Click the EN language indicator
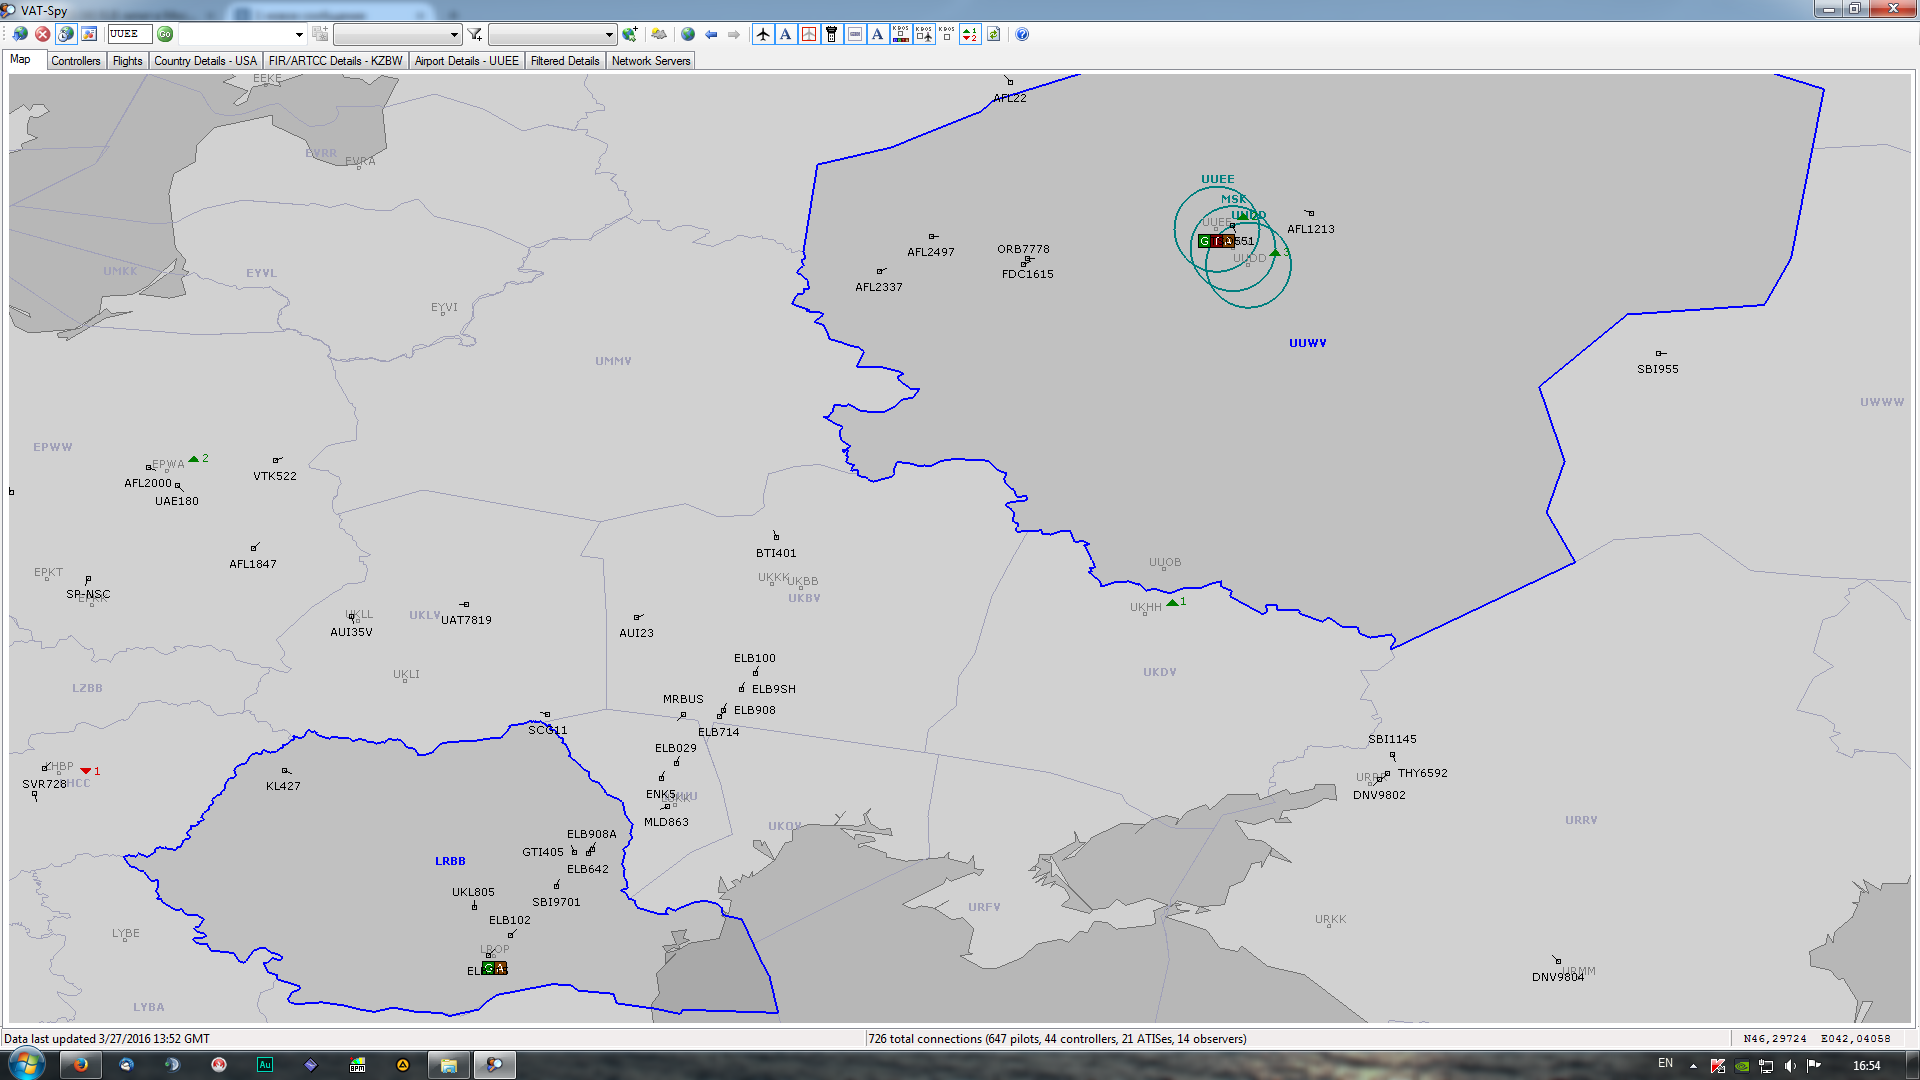 [x=1665, y=1063]
